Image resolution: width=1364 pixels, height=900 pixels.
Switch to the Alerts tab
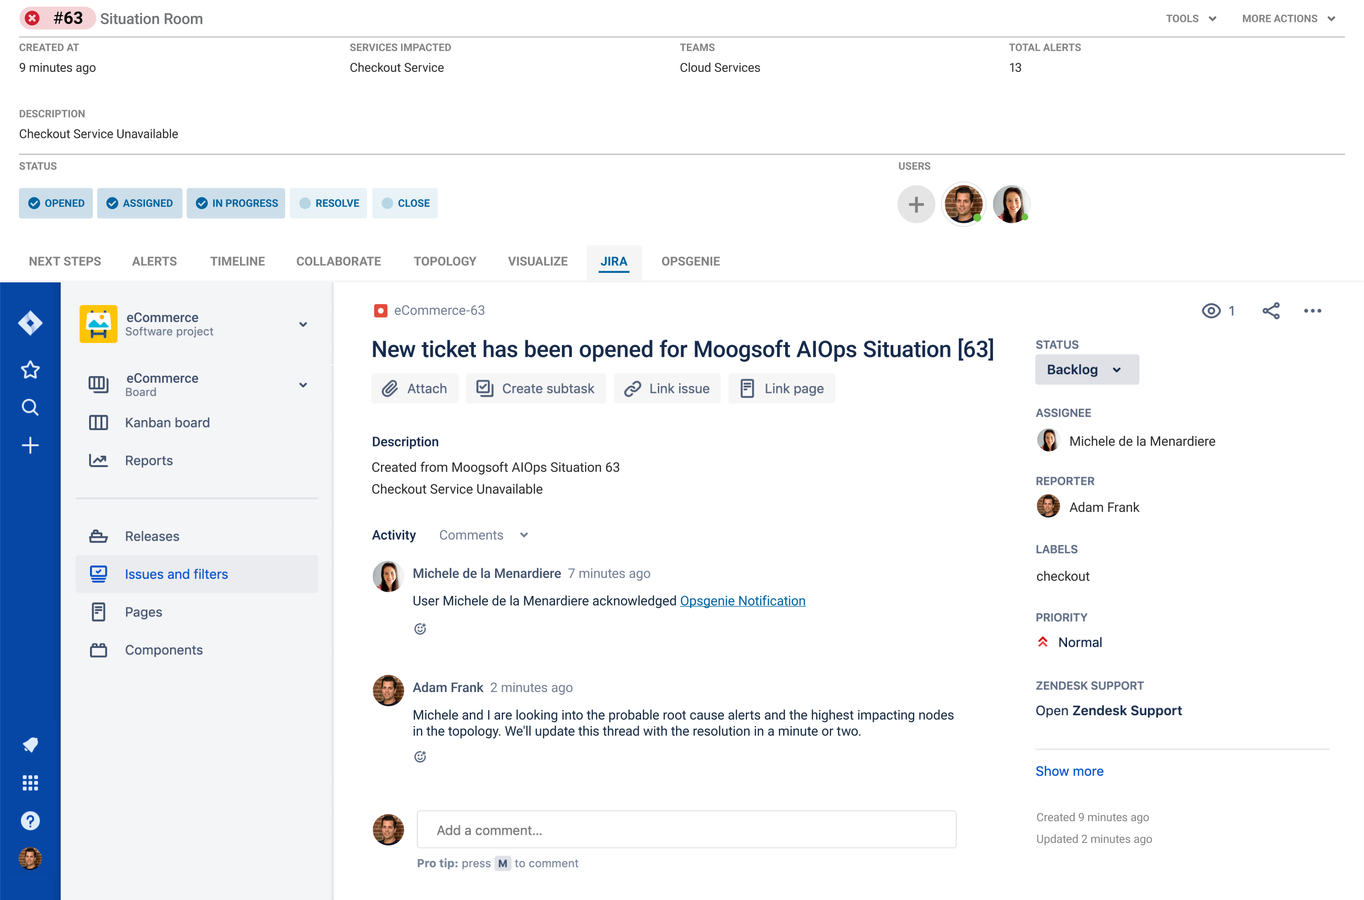(x=154, y=262)
